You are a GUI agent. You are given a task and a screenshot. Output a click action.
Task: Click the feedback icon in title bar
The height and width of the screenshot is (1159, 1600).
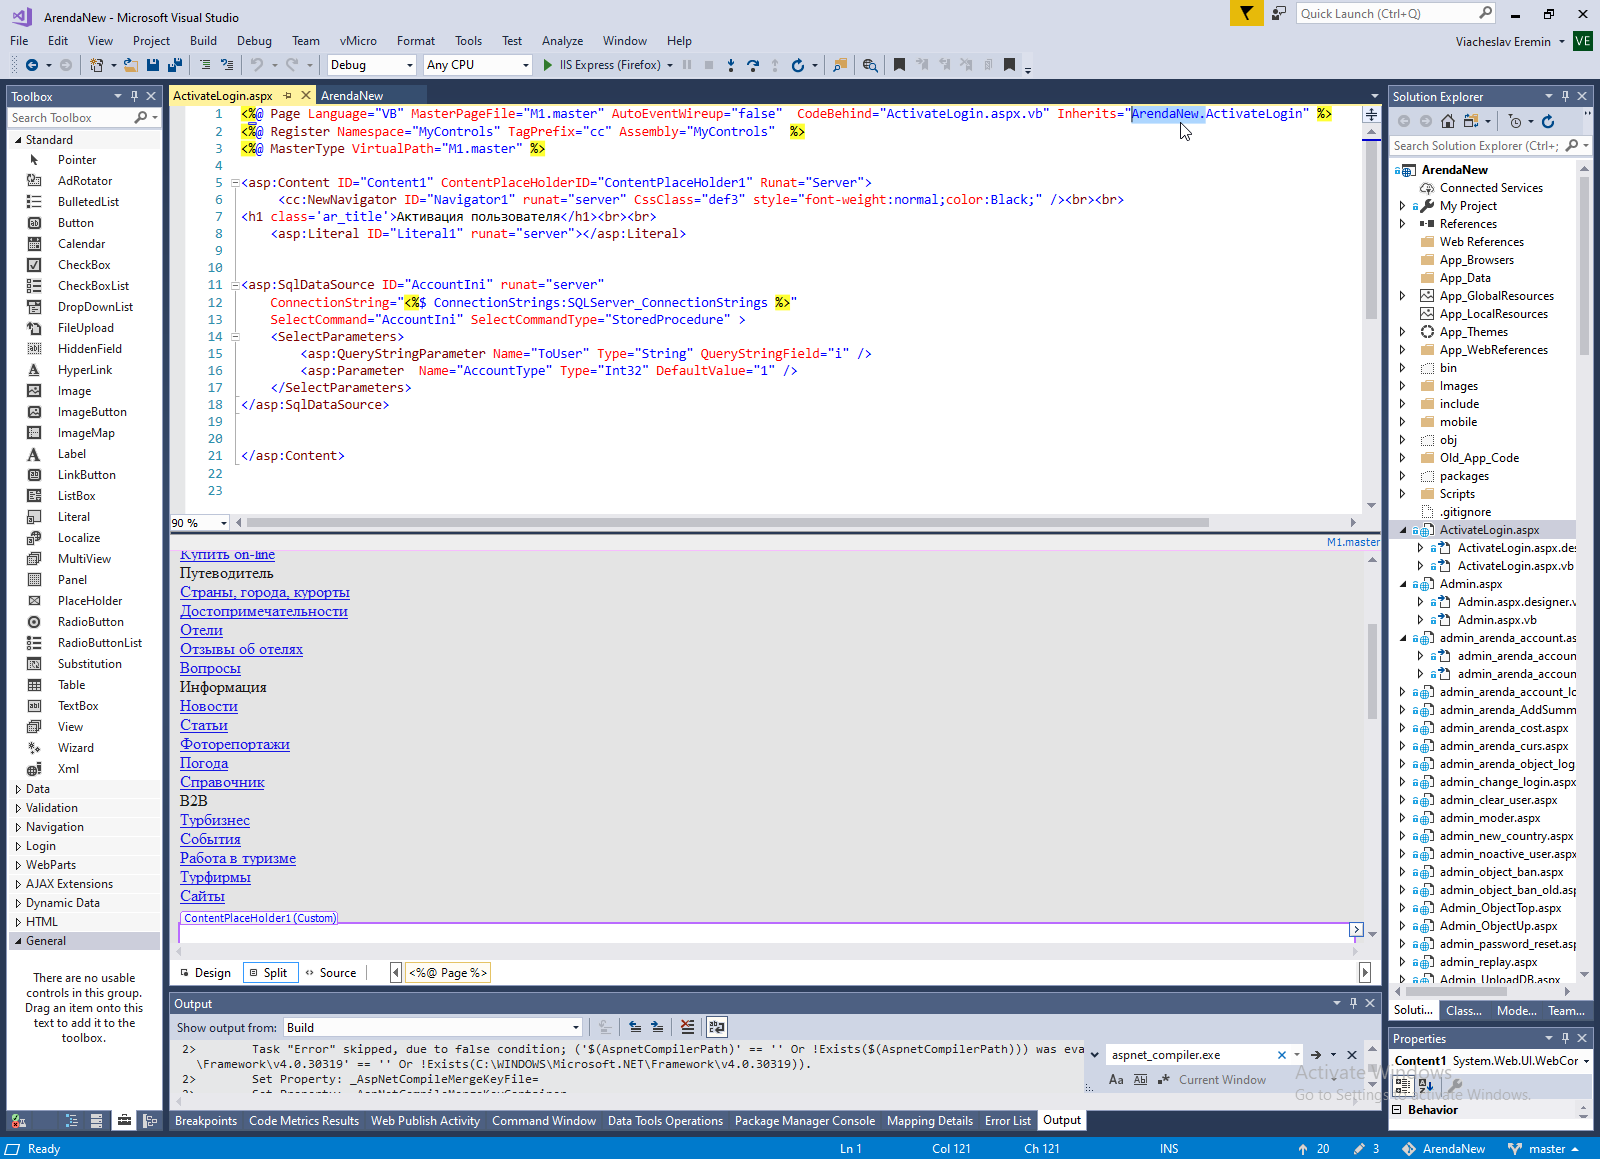point(1279,13)
